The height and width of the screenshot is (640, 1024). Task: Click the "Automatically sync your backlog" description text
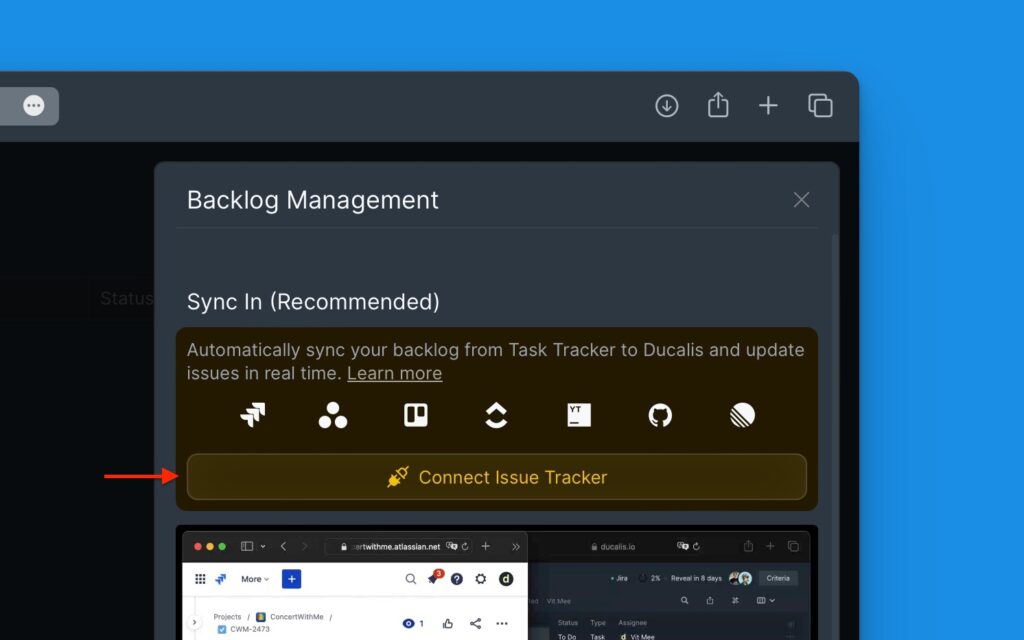[496, 362]
